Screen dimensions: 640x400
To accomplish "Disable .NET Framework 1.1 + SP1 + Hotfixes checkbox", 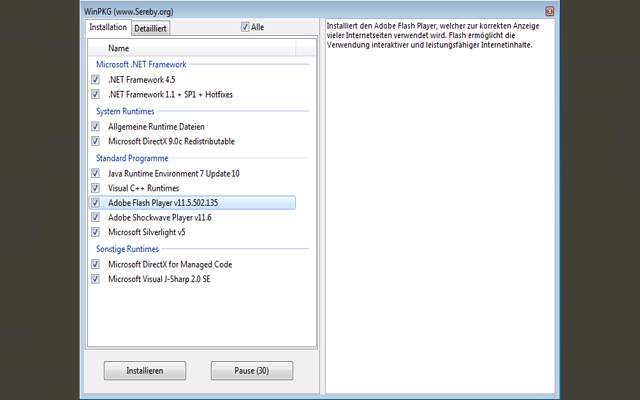I will point(96,94).
